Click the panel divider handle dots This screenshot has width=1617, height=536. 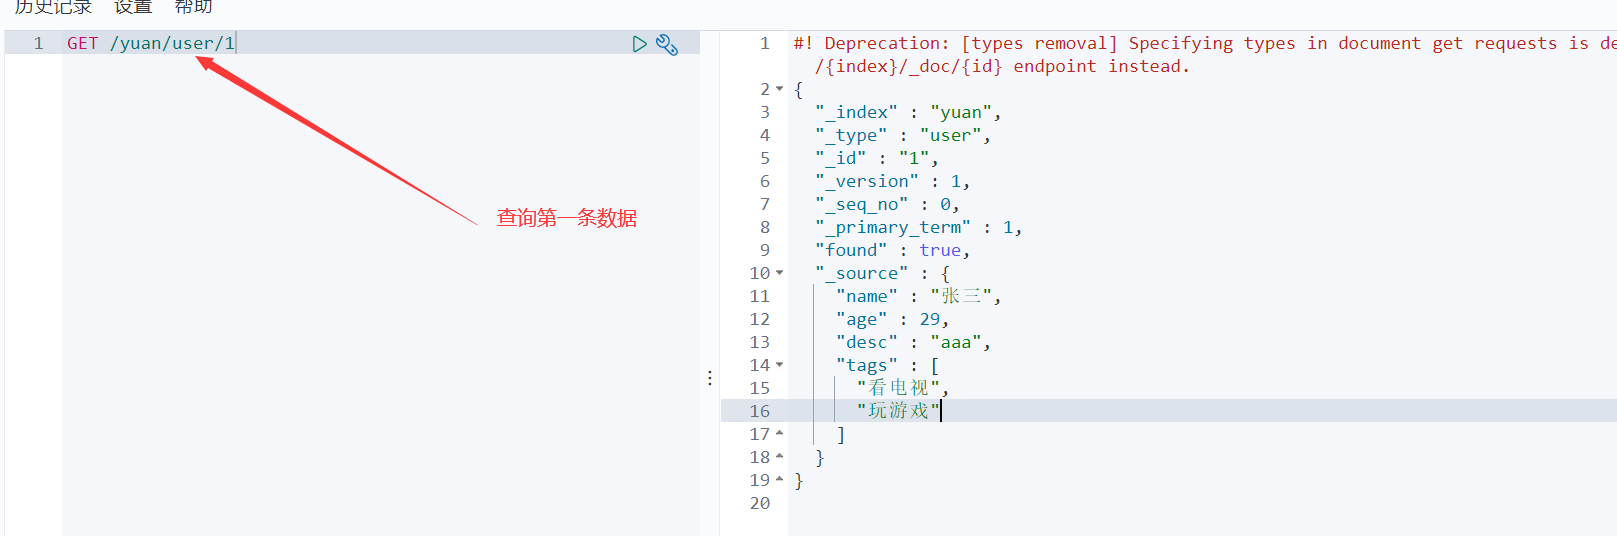[x=710, y=378]
